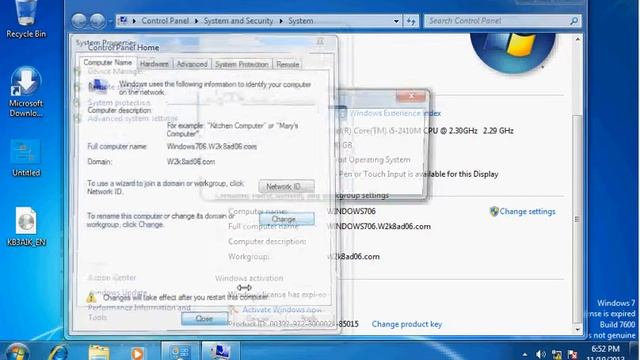640x360 pixels.
Task: Click Activate Windows now link
Action: click(x=282, y=310)
